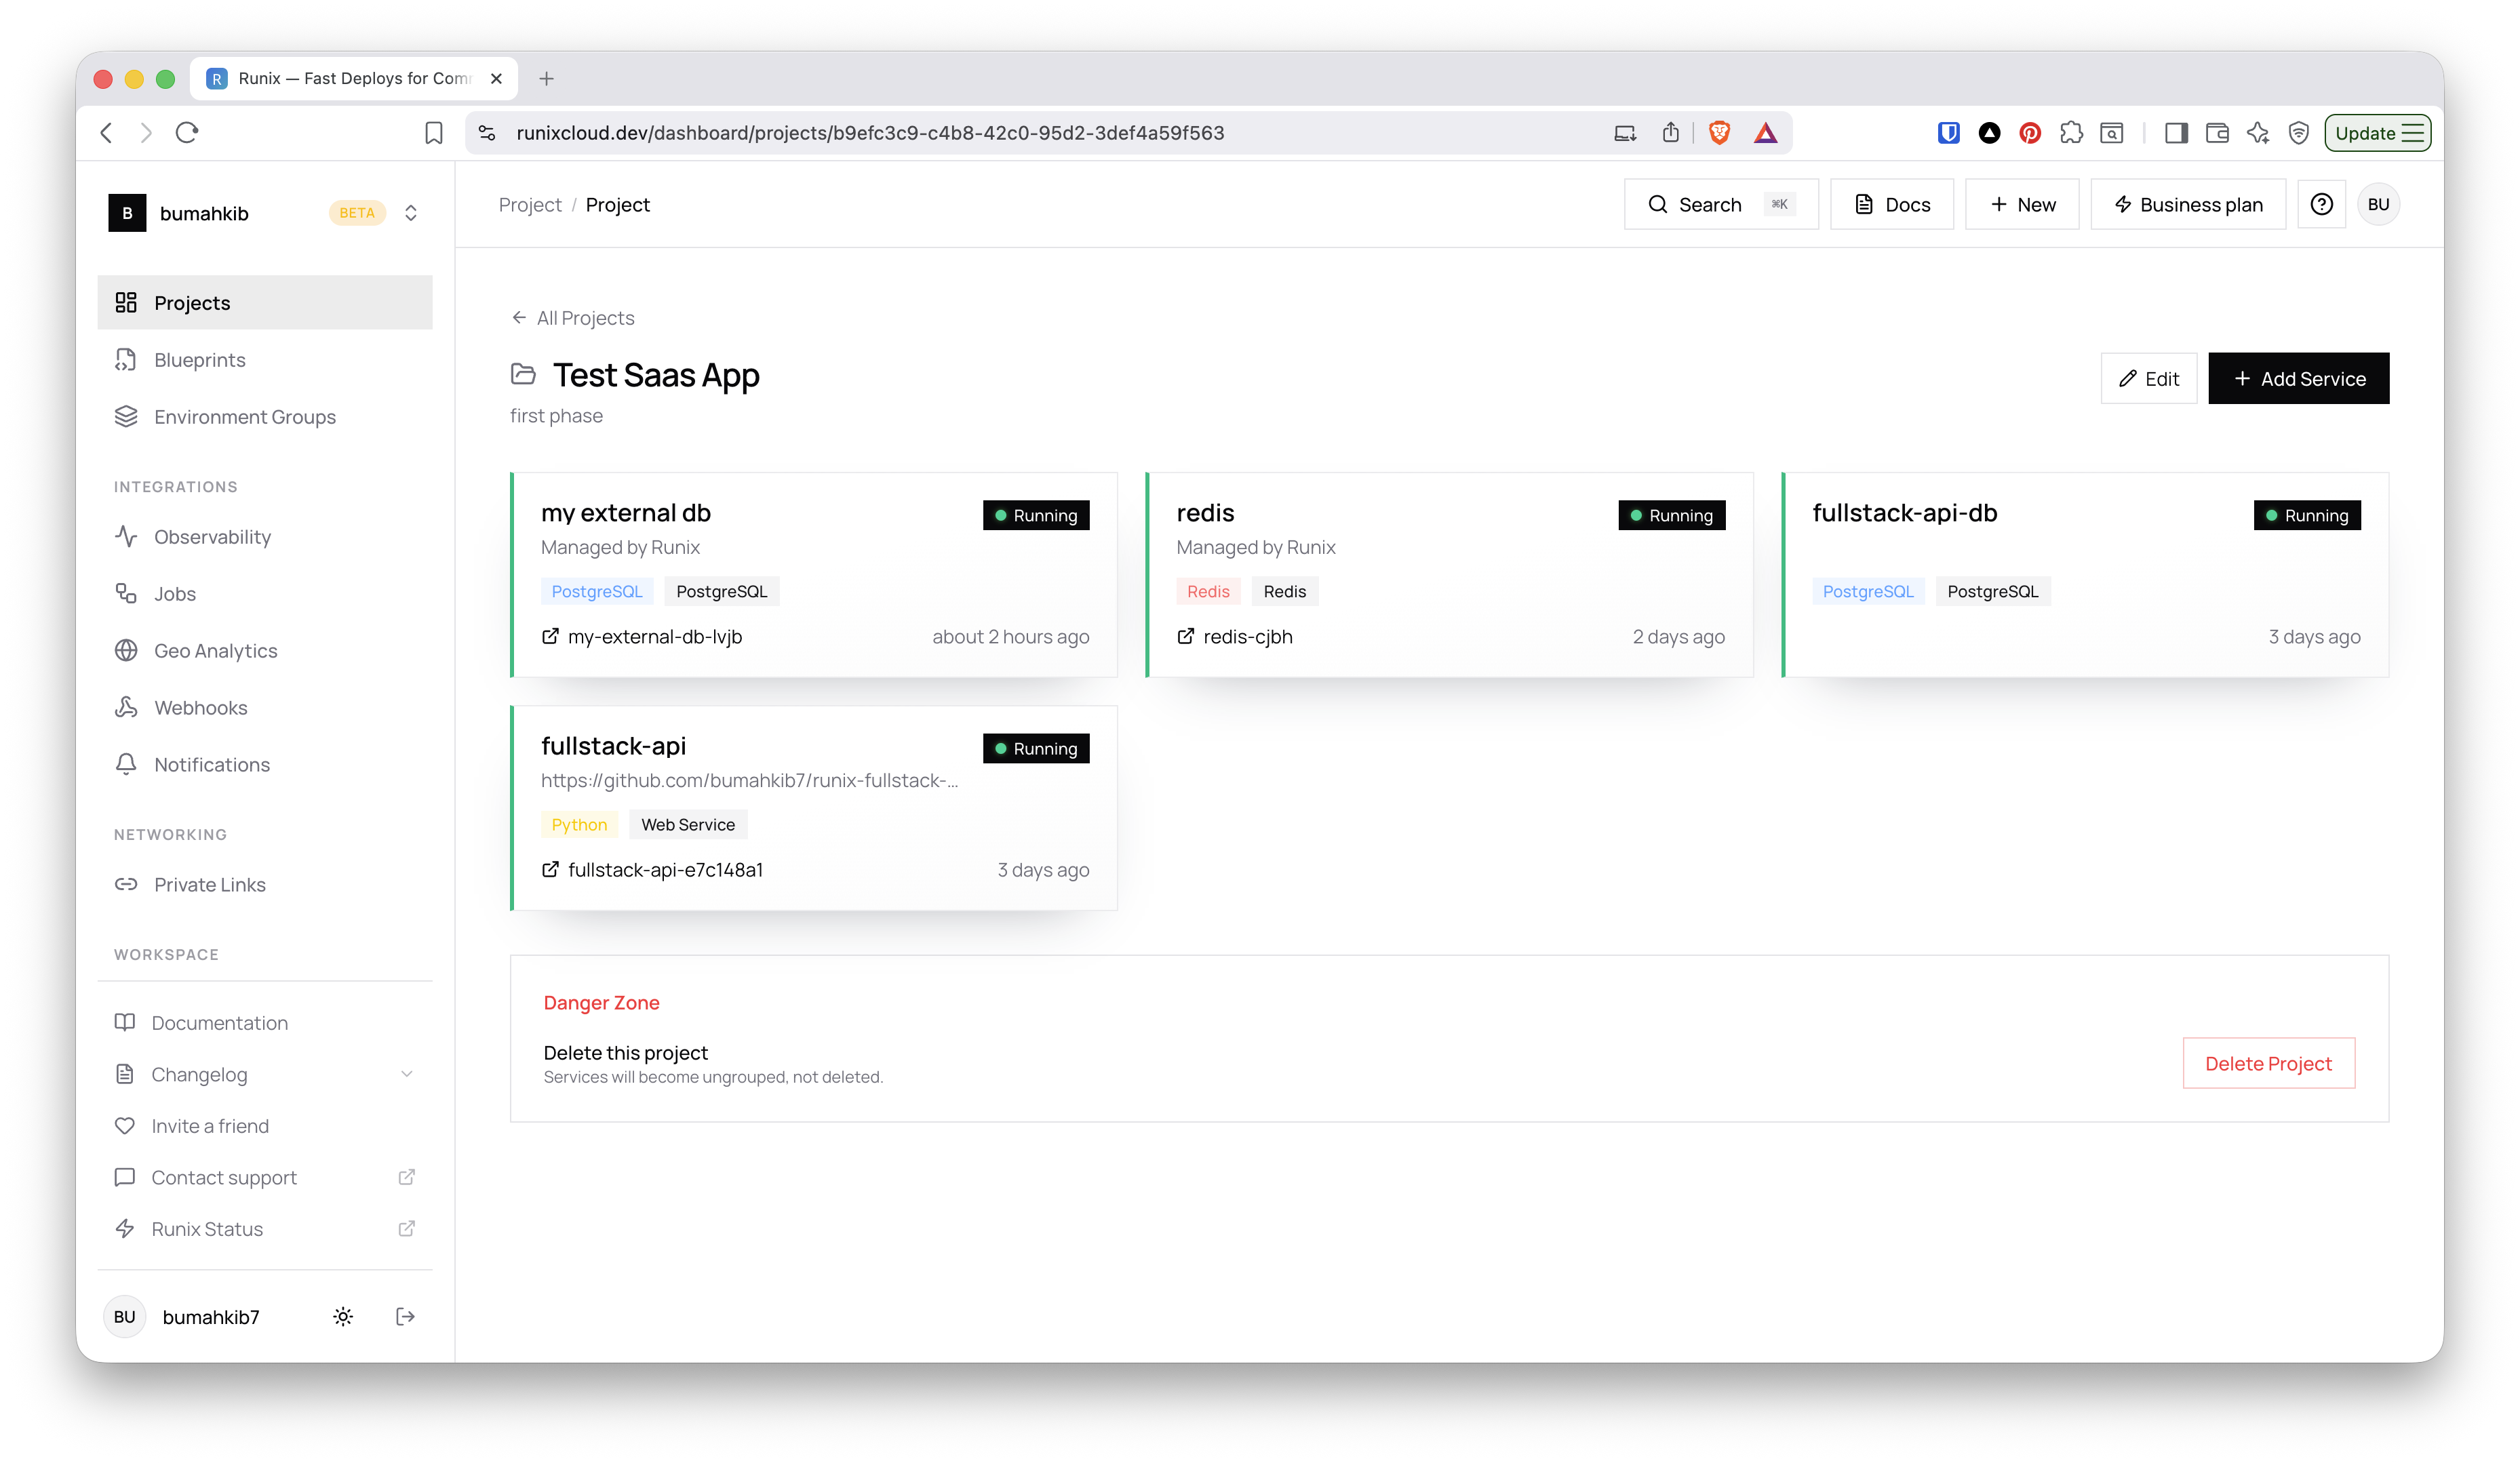Expand the bumahkib workspace switcher
Image resolution: width=2520 pixels, height=1463 pixels.
[411, 212]
